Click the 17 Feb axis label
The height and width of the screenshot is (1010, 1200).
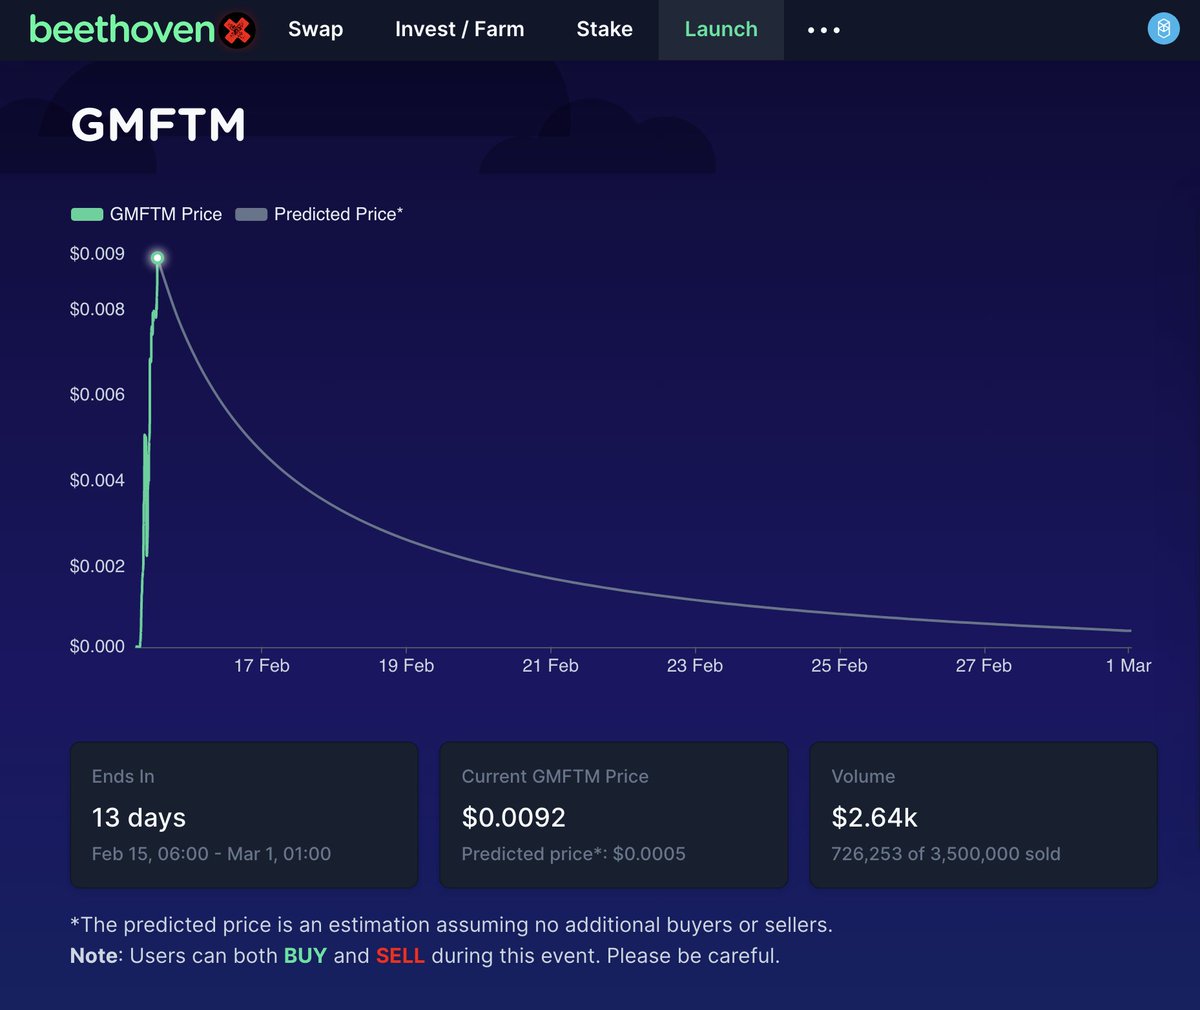[x=262, y=666]
